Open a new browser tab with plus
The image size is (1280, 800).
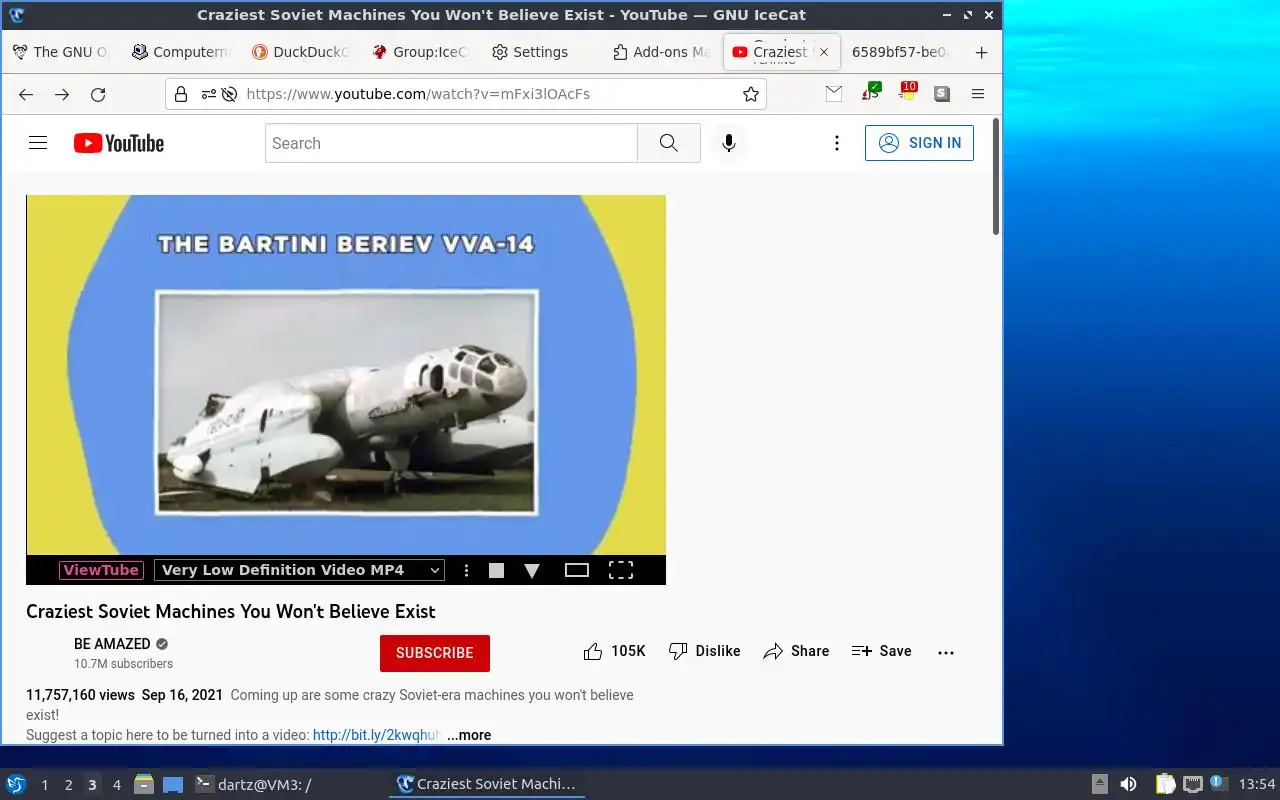click(981, 52)
